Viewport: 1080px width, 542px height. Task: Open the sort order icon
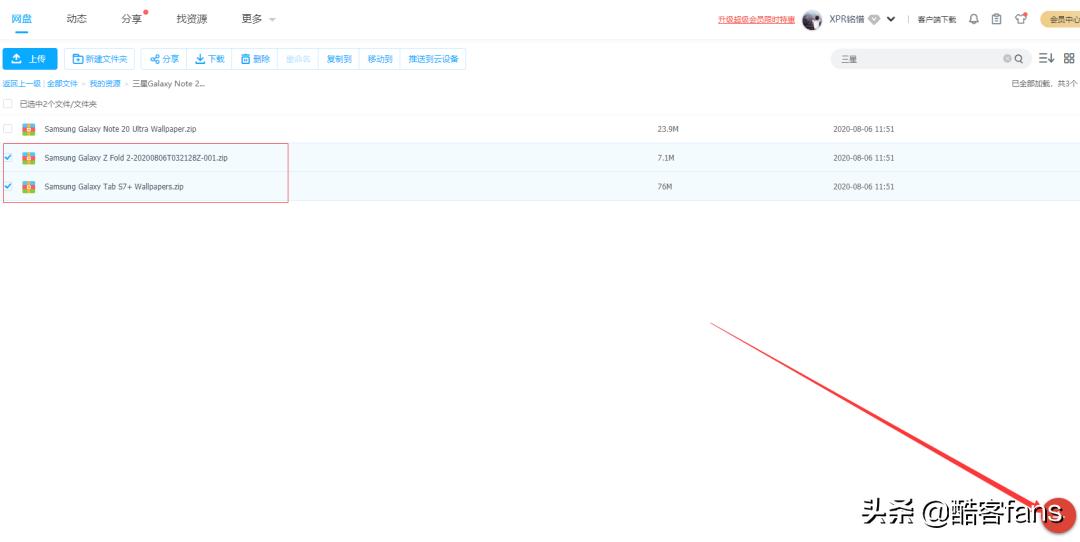1046,59
